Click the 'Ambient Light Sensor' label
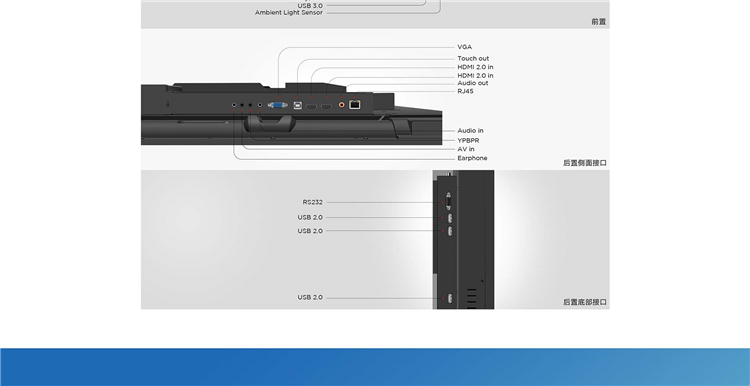 pos(289,13)
